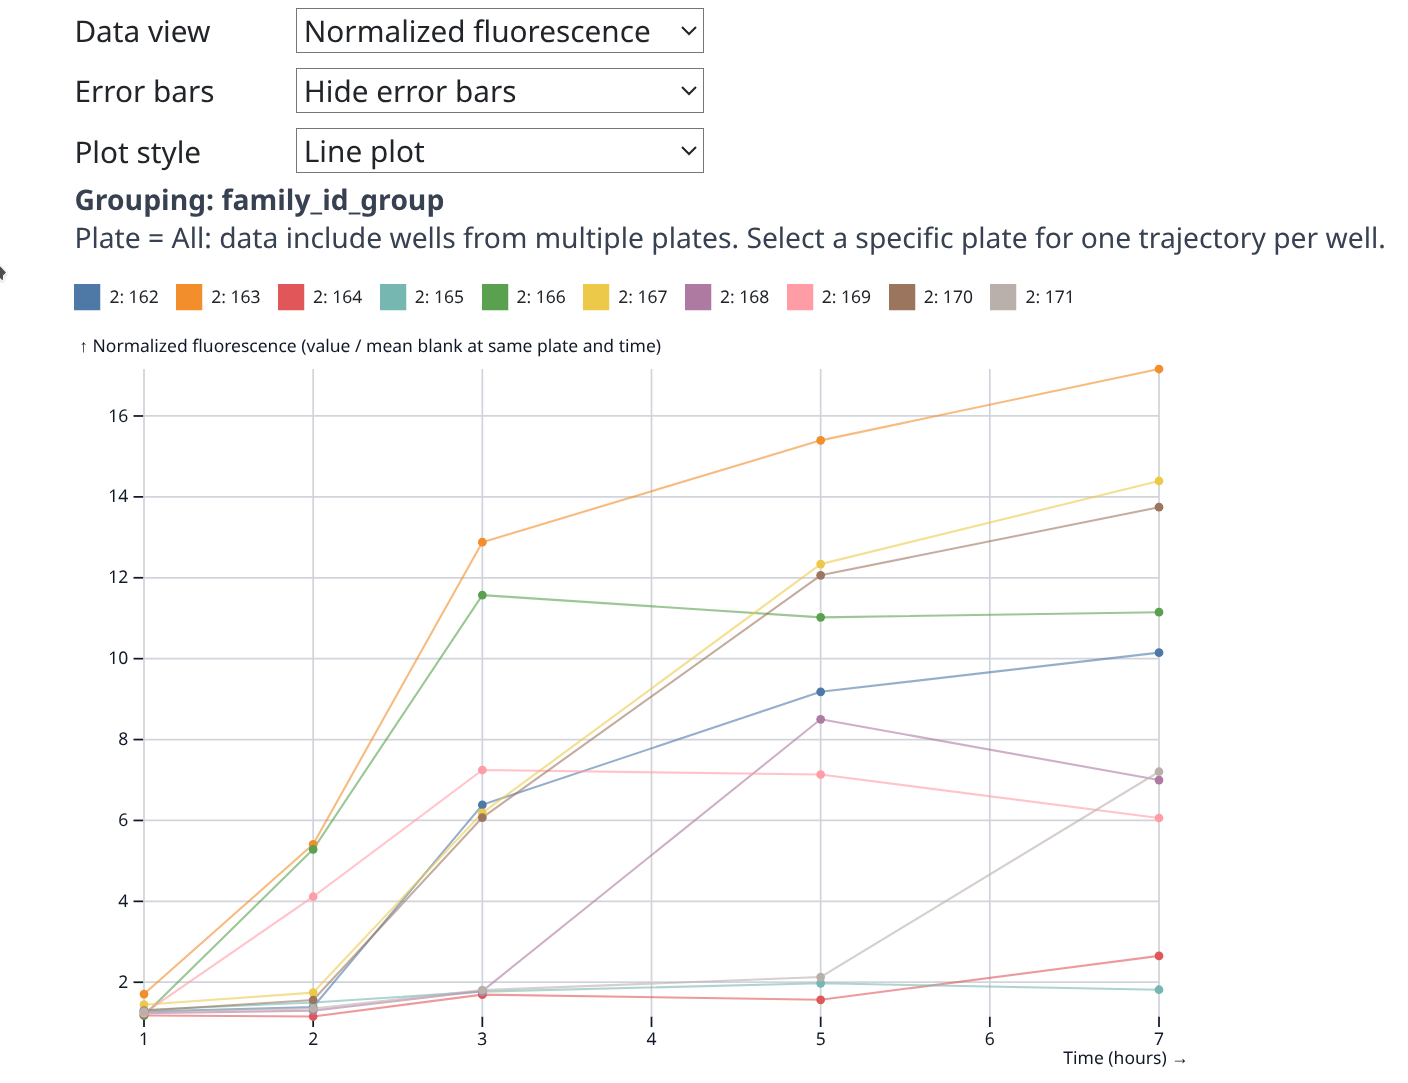Click the brown 2: 170 legend swatch
This screenshot has height=1083, width=1408.
click(x=902, y=297)
